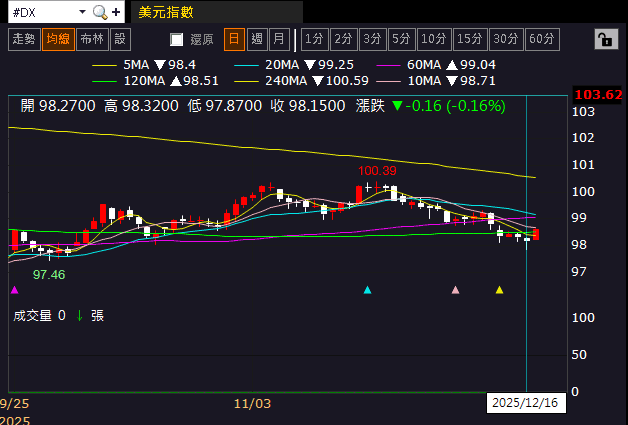Click the 5MA legend entry
Screen dimensions: 628x425
144,65
